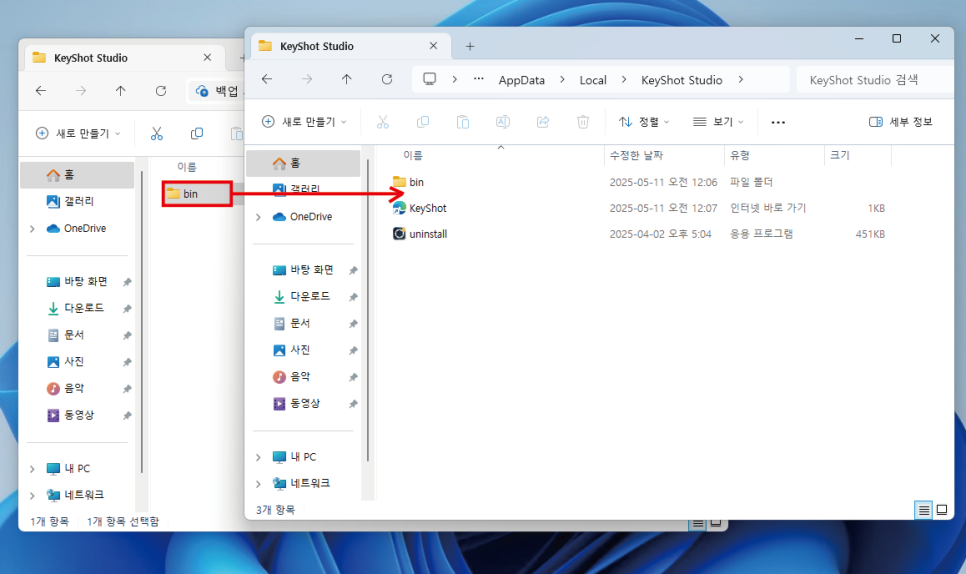This screenshot has height=574, width=966.
Task: Sort by the 수정한 날짜 column header
Action: point(636,155)
